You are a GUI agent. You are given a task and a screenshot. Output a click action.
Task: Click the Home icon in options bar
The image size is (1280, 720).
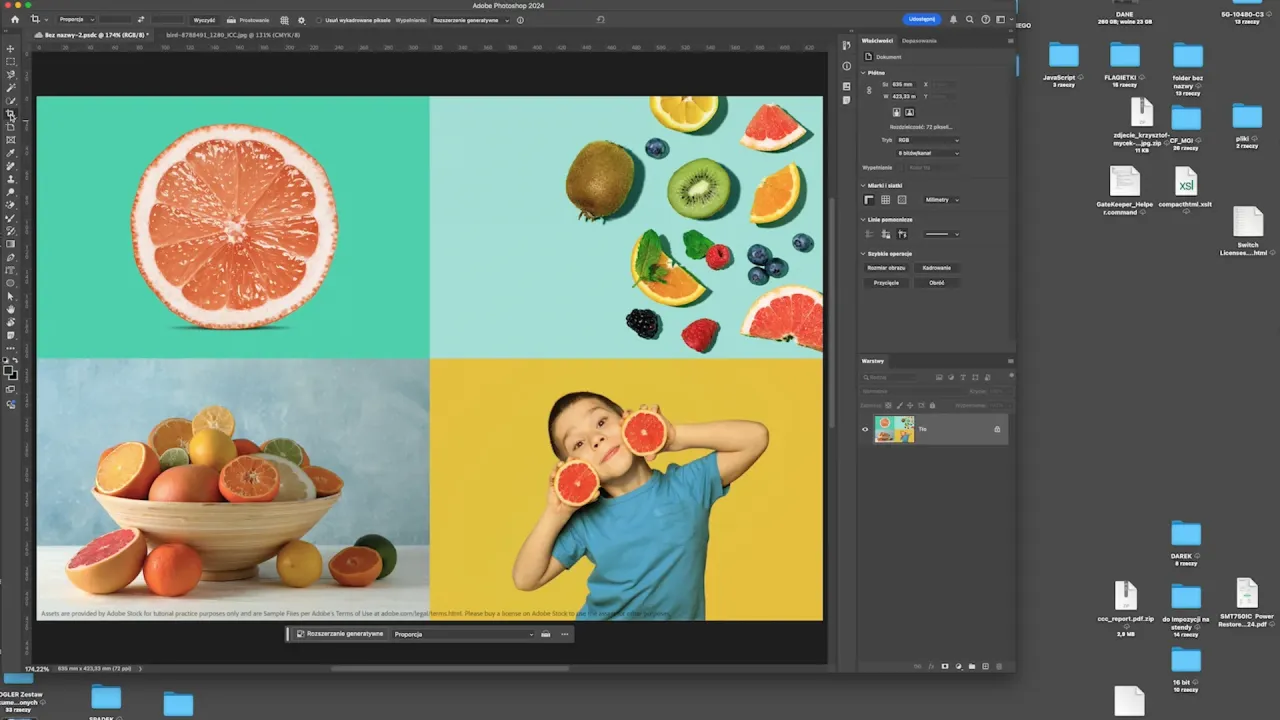[14, 19]
